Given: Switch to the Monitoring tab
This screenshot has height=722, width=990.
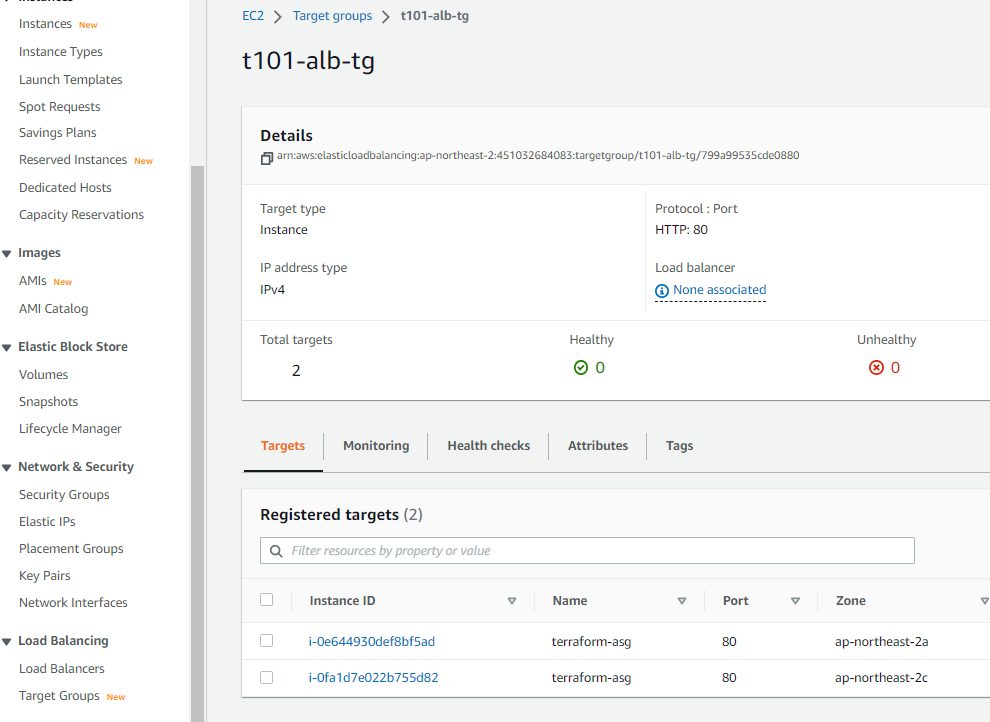Looking at the screenshot, I should [x=376, y=446].
